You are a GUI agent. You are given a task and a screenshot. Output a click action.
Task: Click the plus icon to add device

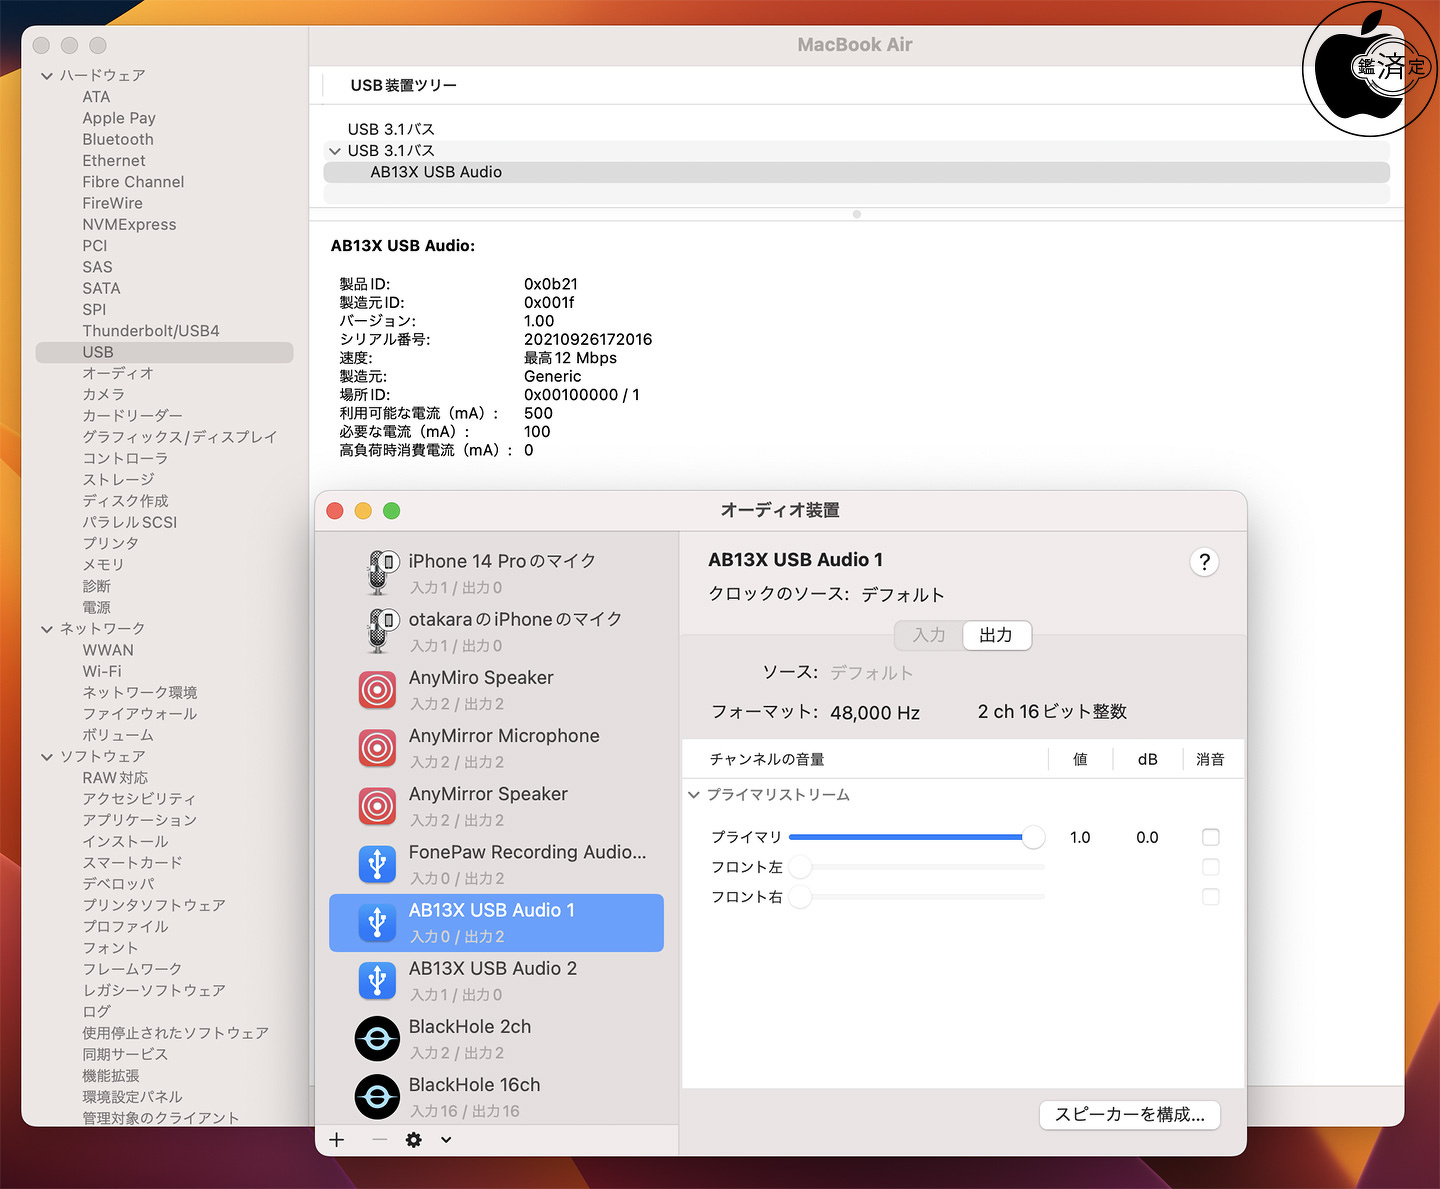pos(337,1140)
